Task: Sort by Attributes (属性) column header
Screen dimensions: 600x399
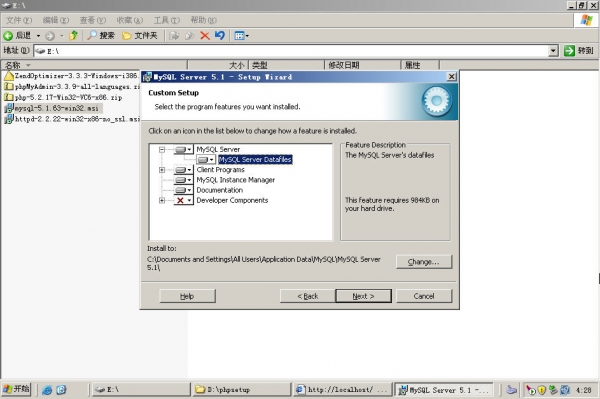Action: 420,65
